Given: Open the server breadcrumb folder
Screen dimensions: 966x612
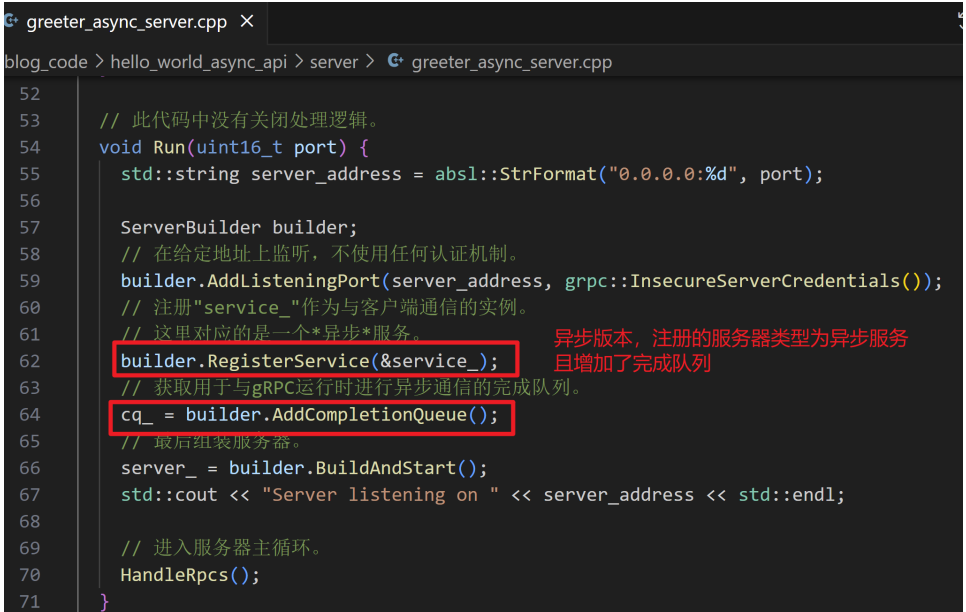Looking at the screenshot, I should pyautogui.click(x=333, y=62).
